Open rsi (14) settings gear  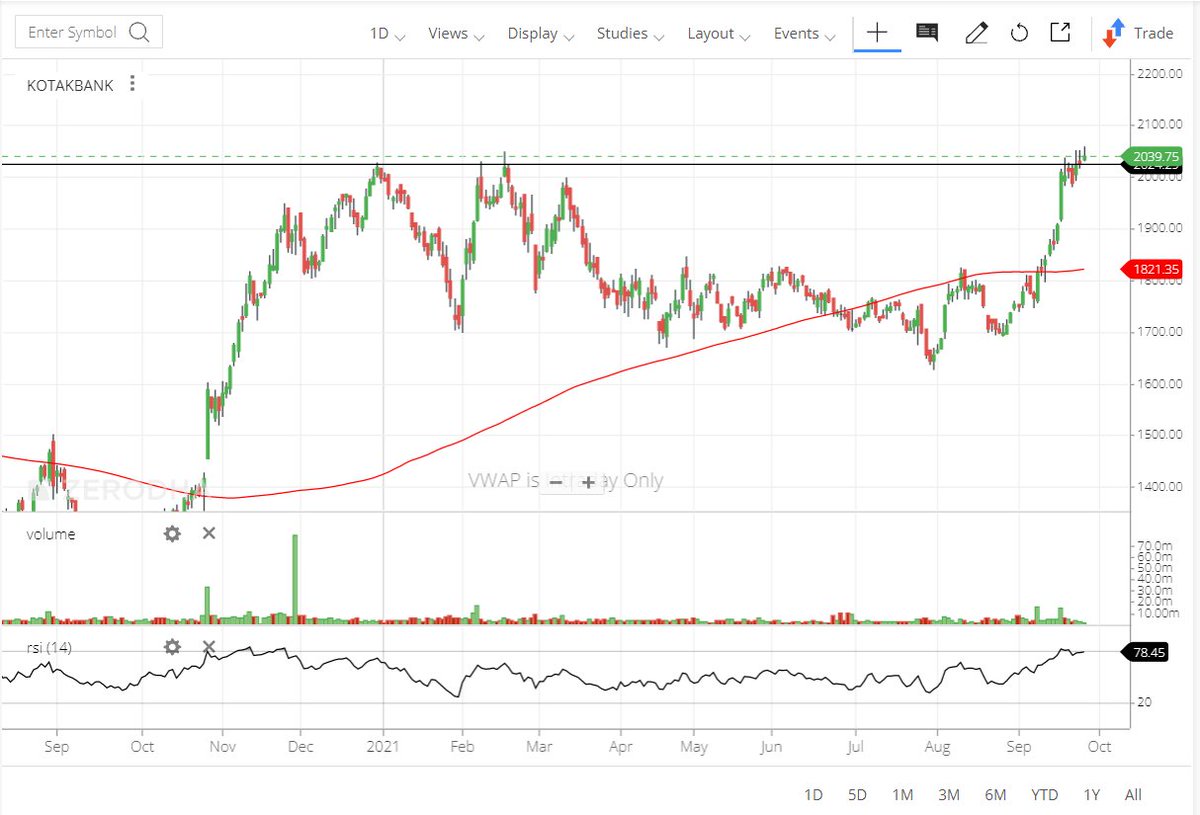pyautogui.click(x=172, y=647)
